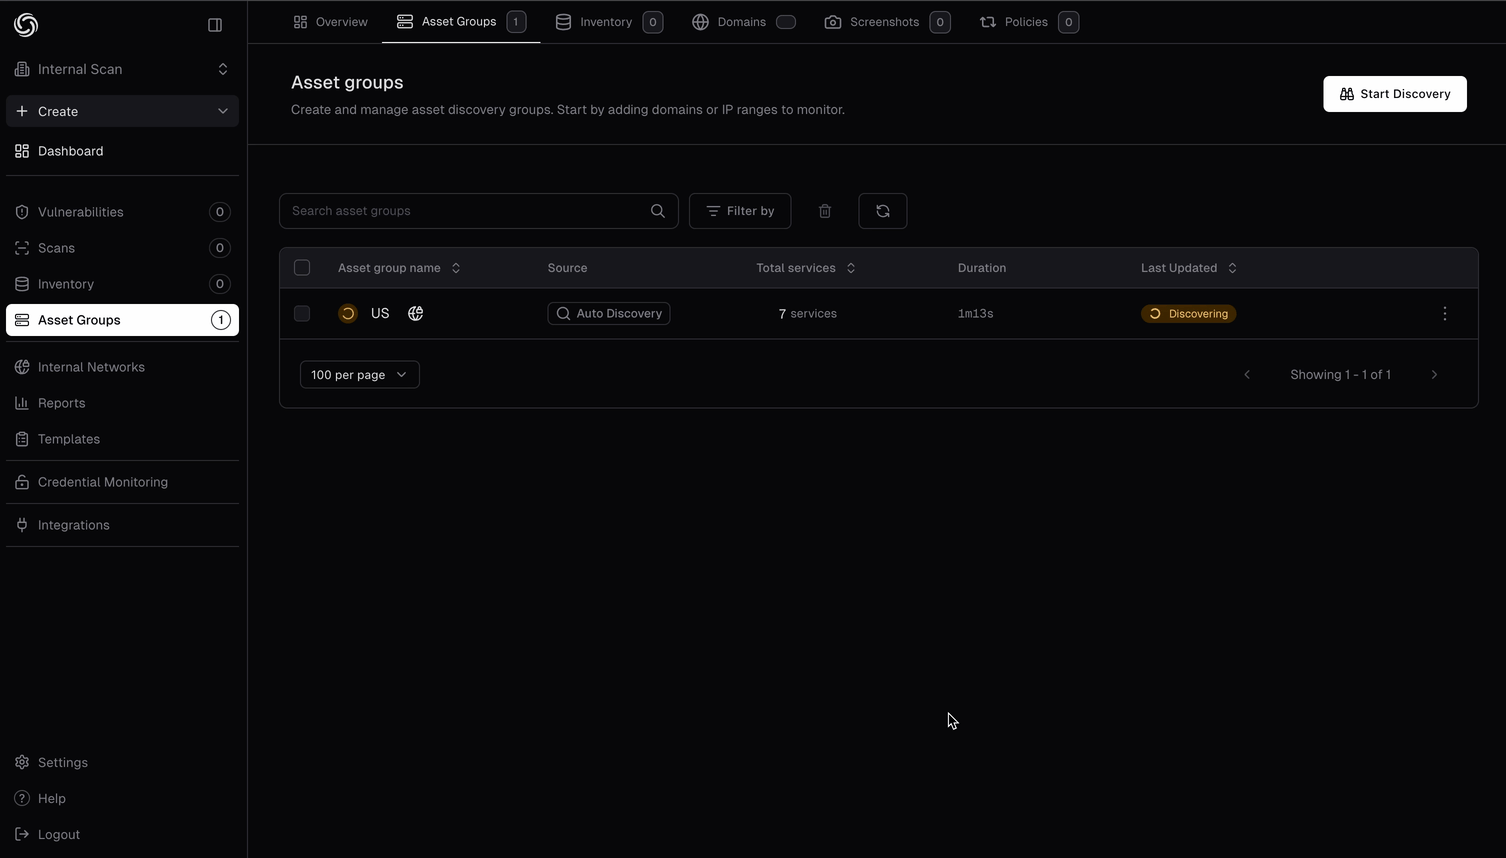Viewport: 1506px width, 858px height.
Task: Open Vulnerabilities in the sidebar
Action: click(122, 212)
